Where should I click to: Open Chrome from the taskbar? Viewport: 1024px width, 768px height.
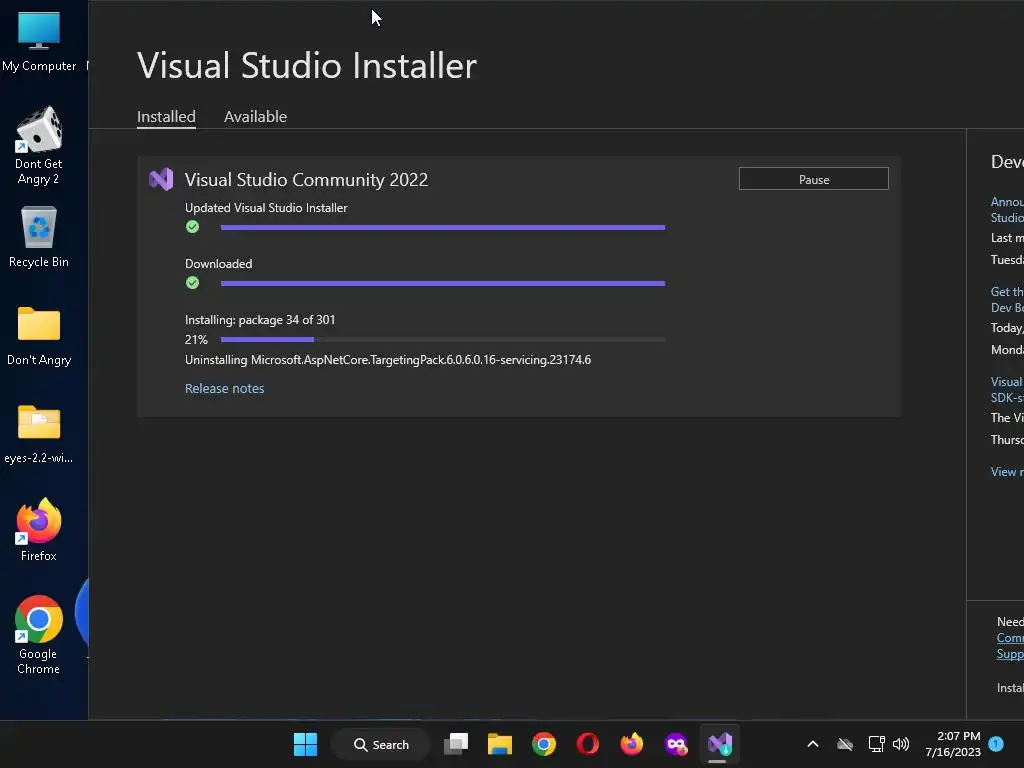point(543,744)
